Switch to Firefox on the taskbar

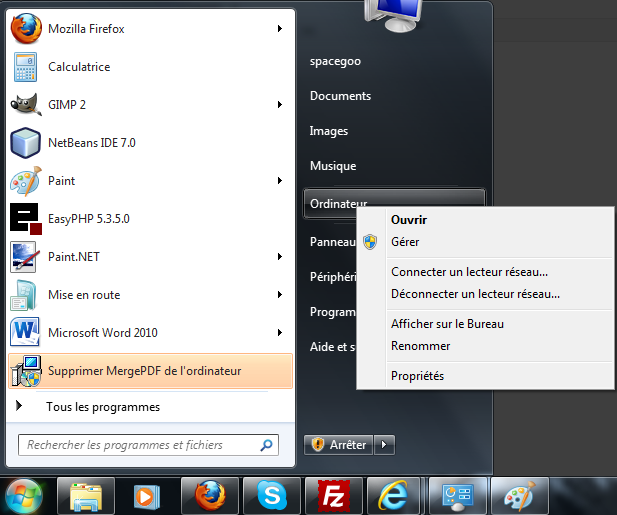tap(210, 497)
